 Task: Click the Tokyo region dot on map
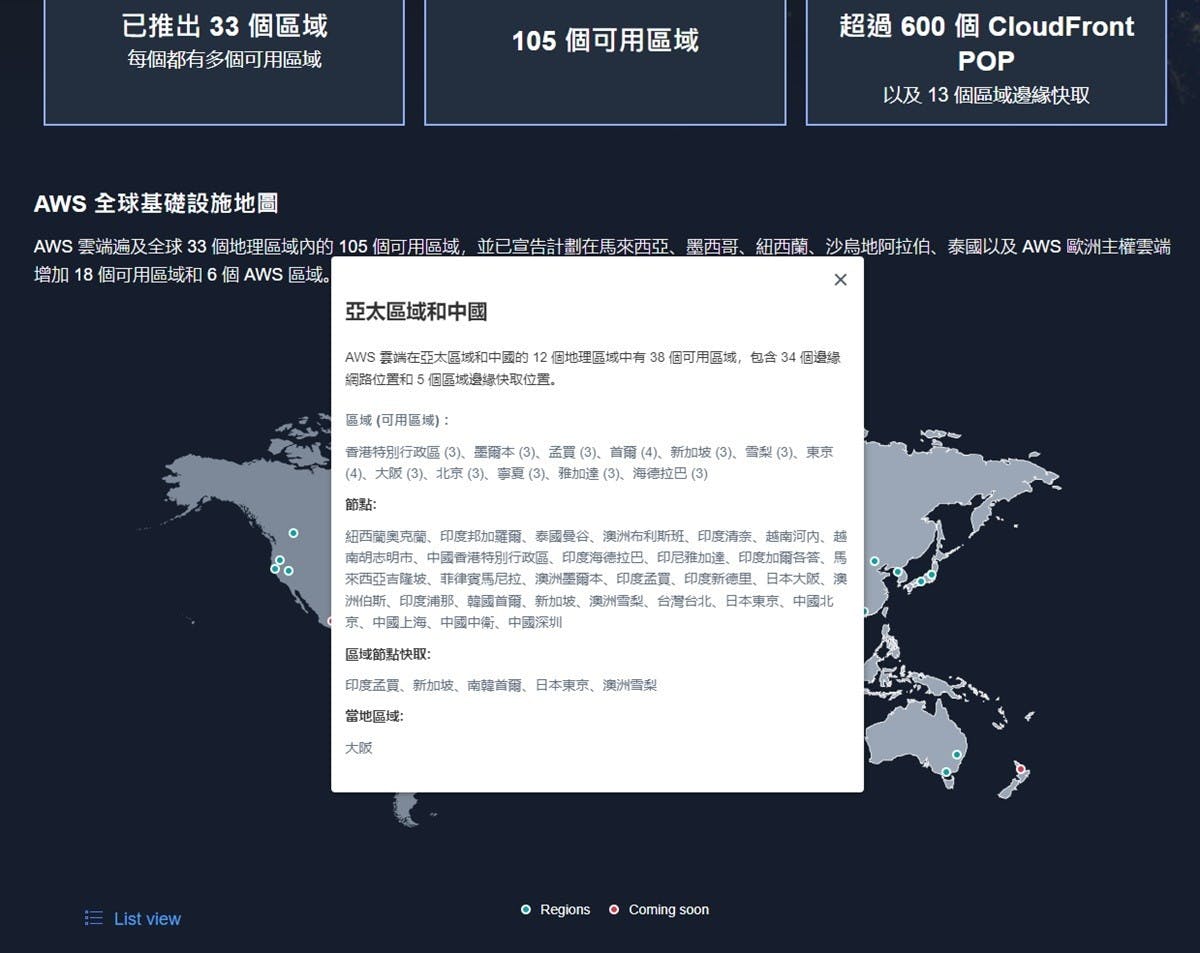[932, 575]
